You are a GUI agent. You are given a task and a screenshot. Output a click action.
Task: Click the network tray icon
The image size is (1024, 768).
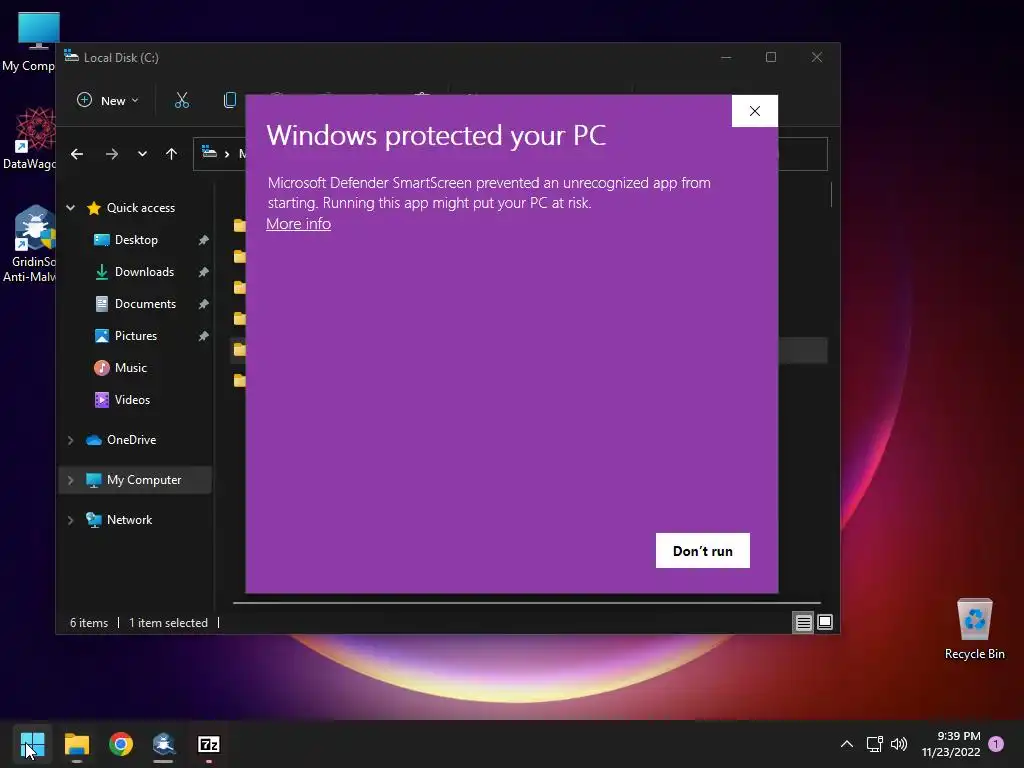pyautogui.click(x=874, y=744)
